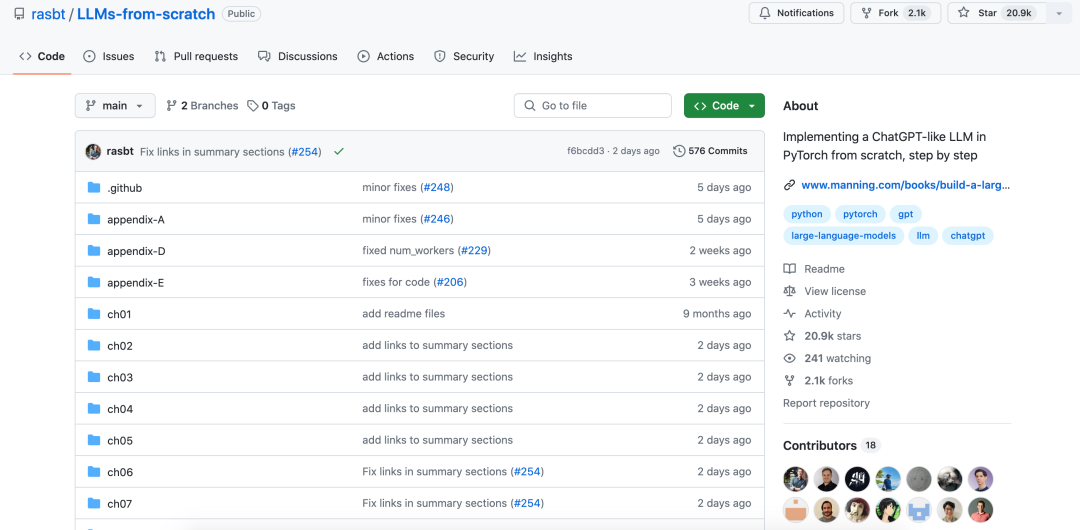Open the Security tab
This screenshot has width=1080, height=530.
pos(464,57)
